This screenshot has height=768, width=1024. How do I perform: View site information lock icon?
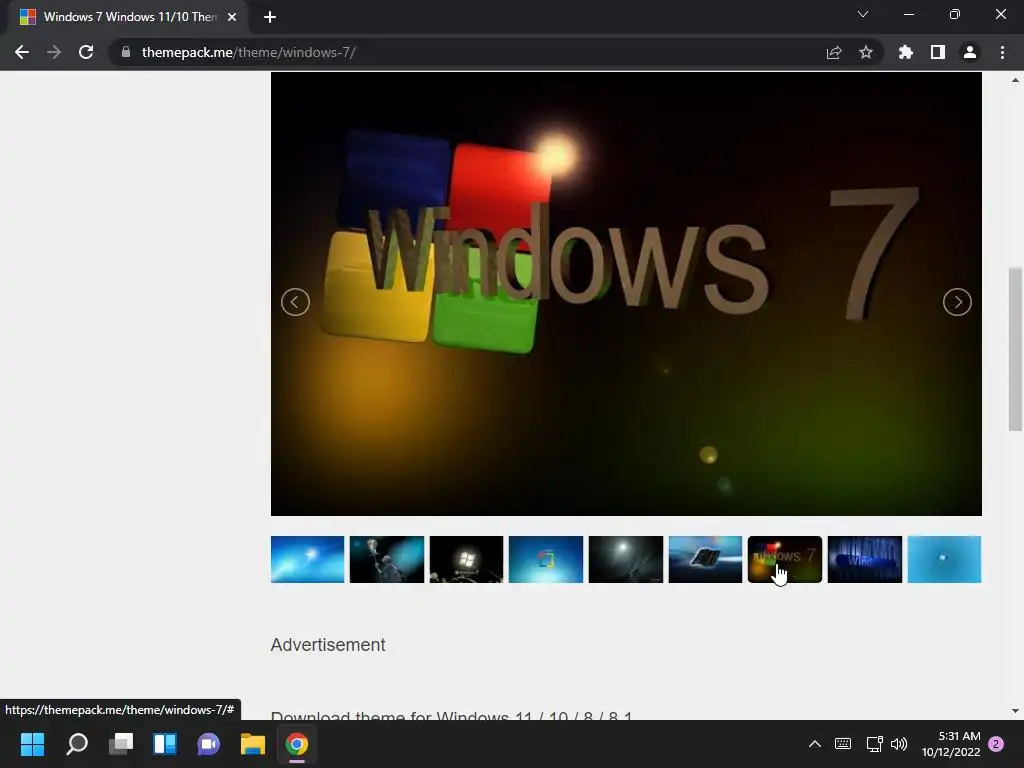[125, 52]
